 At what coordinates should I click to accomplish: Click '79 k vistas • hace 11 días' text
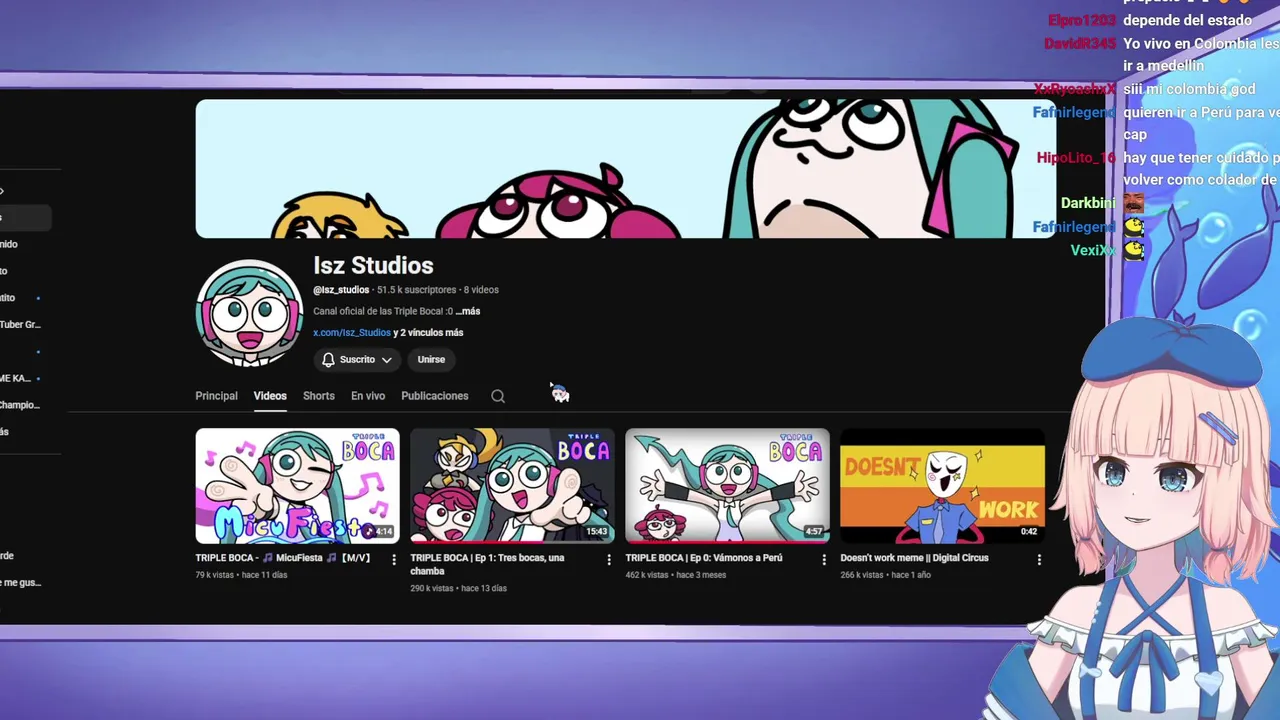tap(241, 575)
